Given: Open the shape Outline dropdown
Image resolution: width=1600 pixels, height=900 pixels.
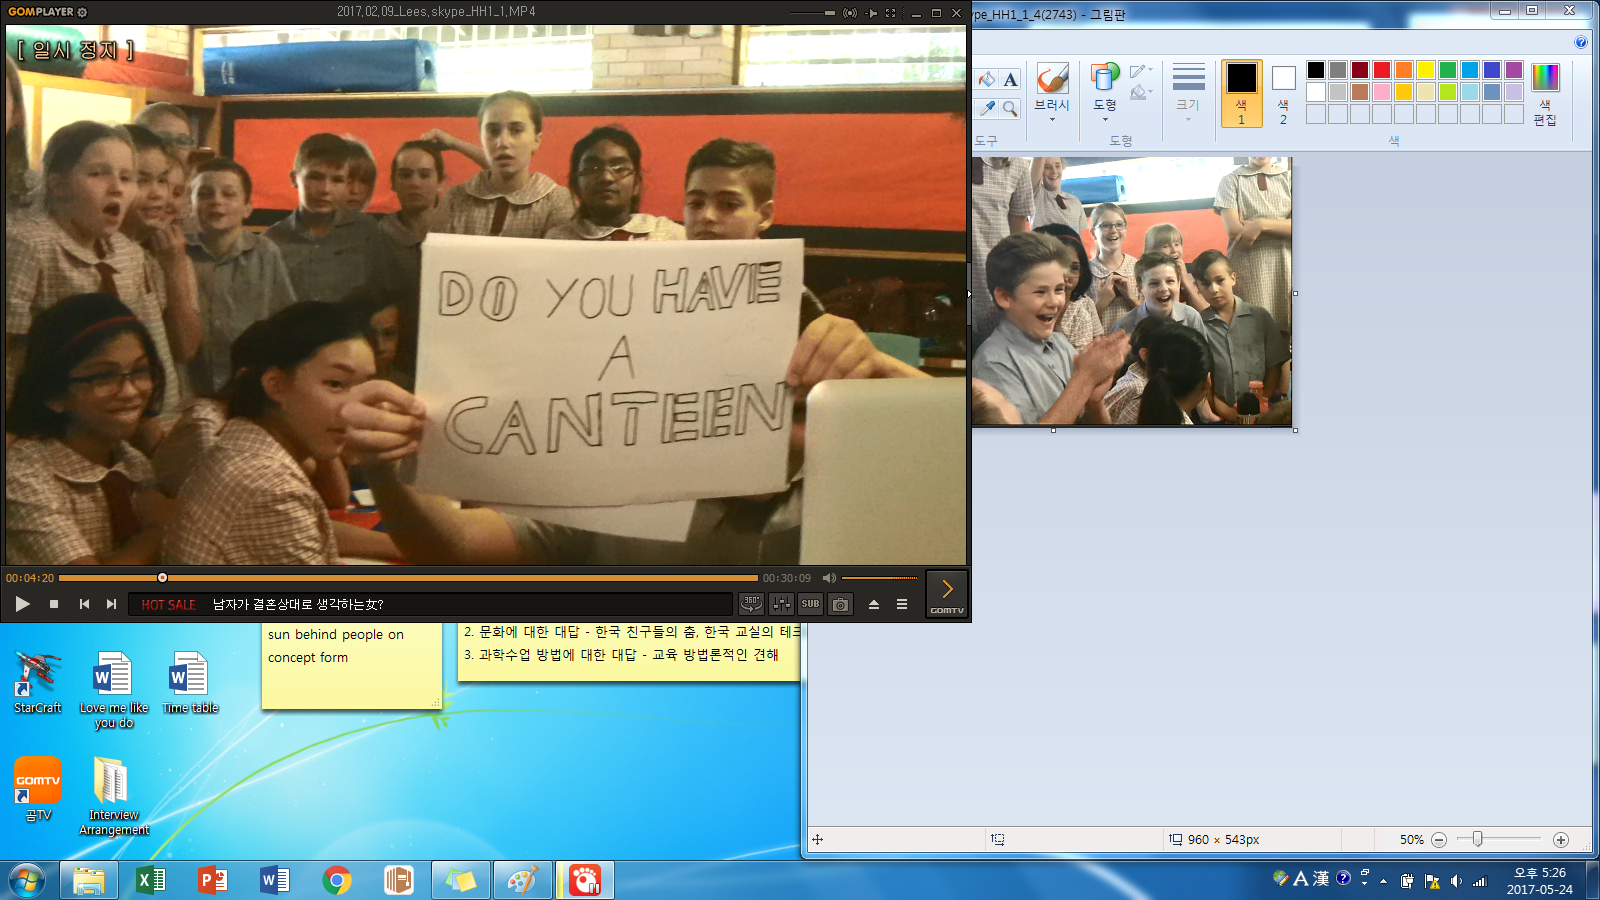Looking at the screenshot, I should (x=1141, y=71).
